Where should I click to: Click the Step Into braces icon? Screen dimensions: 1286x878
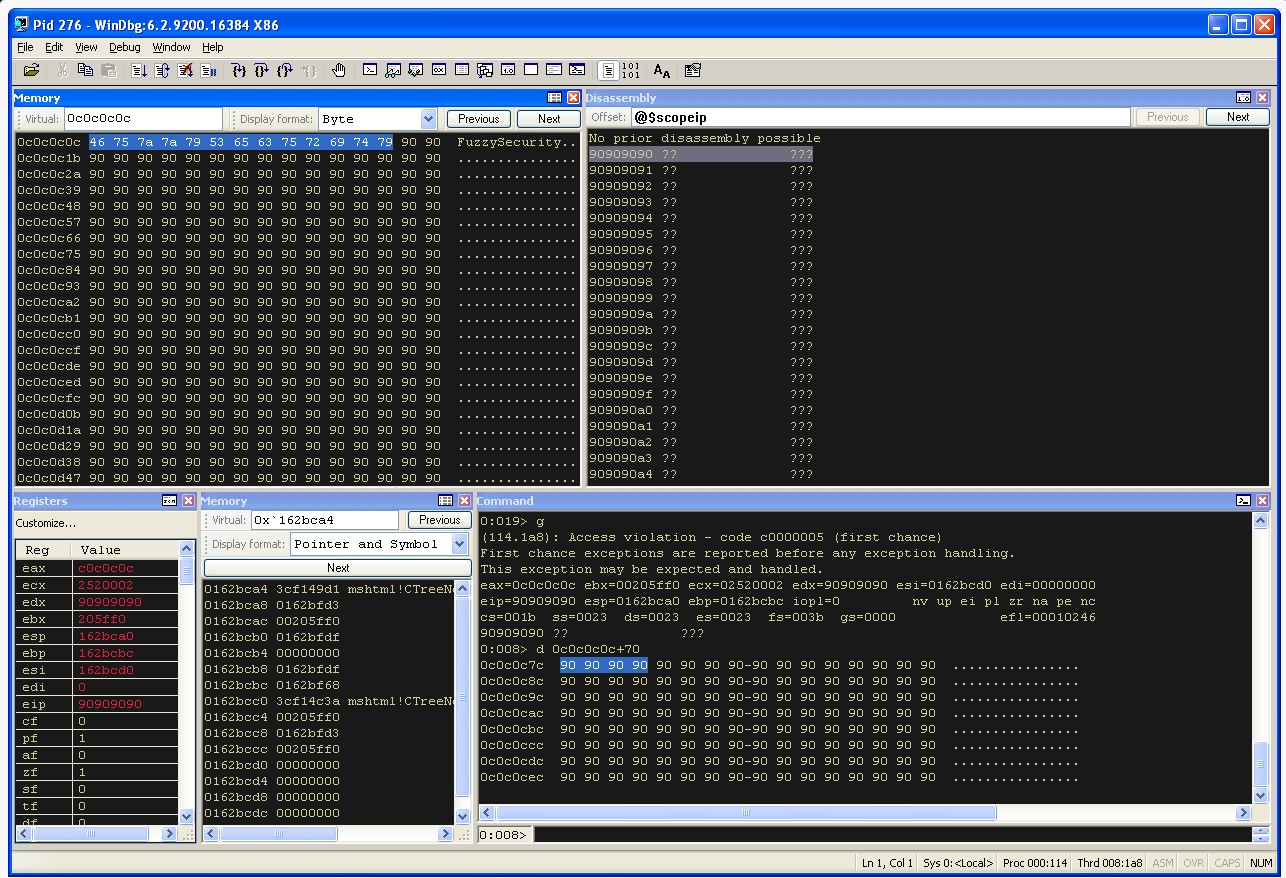(x=239, y=70)
